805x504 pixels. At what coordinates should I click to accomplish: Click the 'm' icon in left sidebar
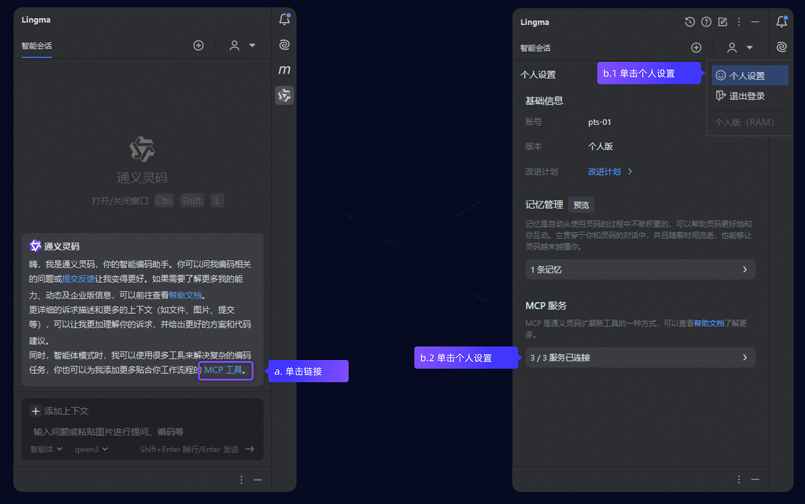coord(284,69)
